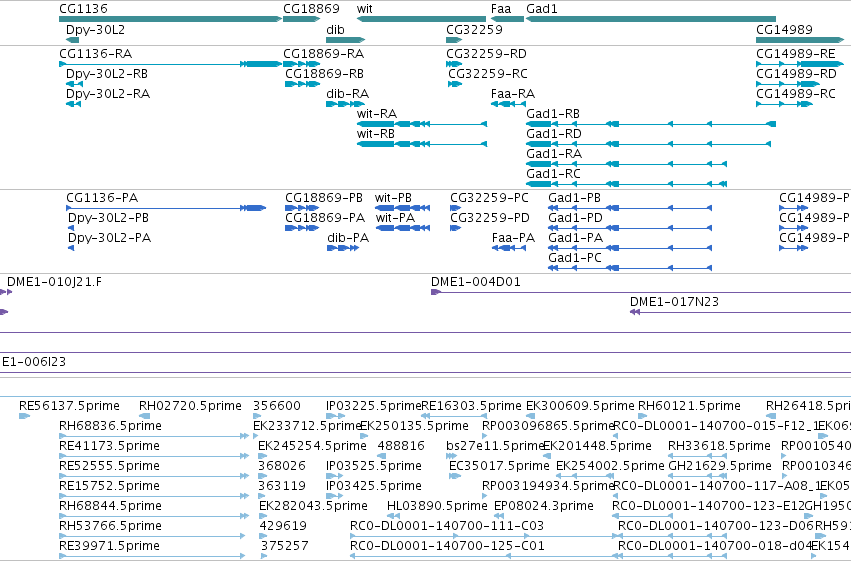The height and width of the screenshot is (561, 851).
Task: Click transcript label Gad1-RB
Action: [x=553, y=114]
